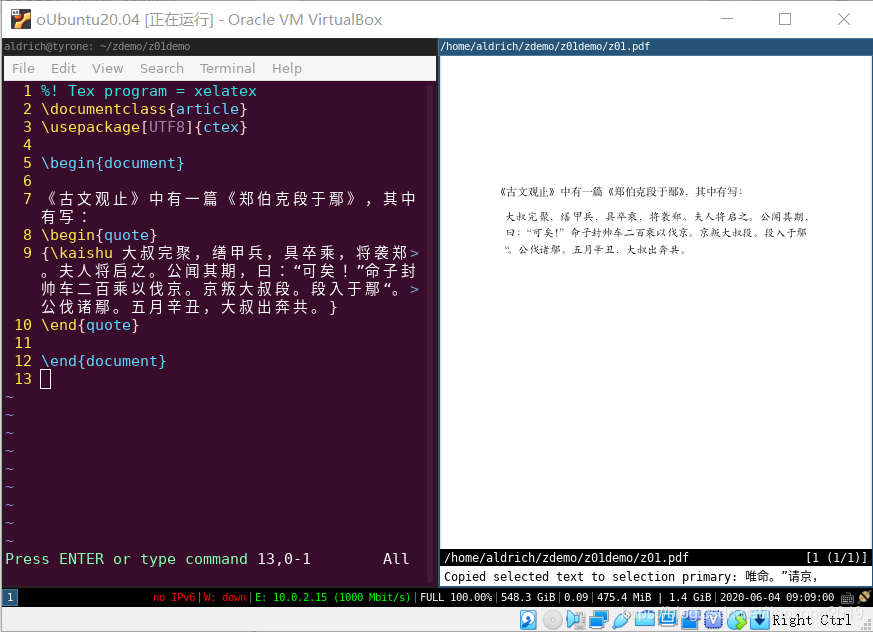Open the Terminal menu

227,68
